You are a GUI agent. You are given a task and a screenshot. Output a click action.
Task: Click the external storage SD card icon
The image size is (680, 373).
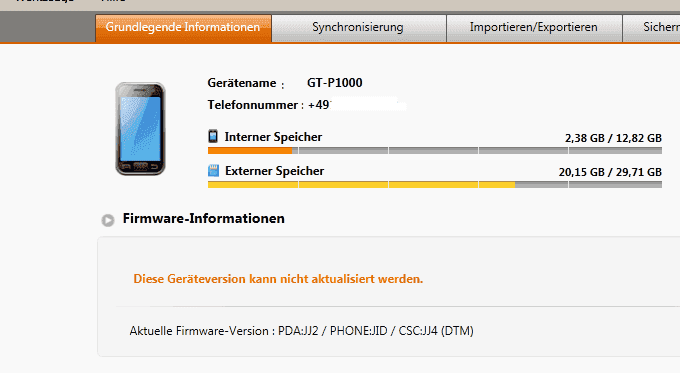(x=213, y=170)
